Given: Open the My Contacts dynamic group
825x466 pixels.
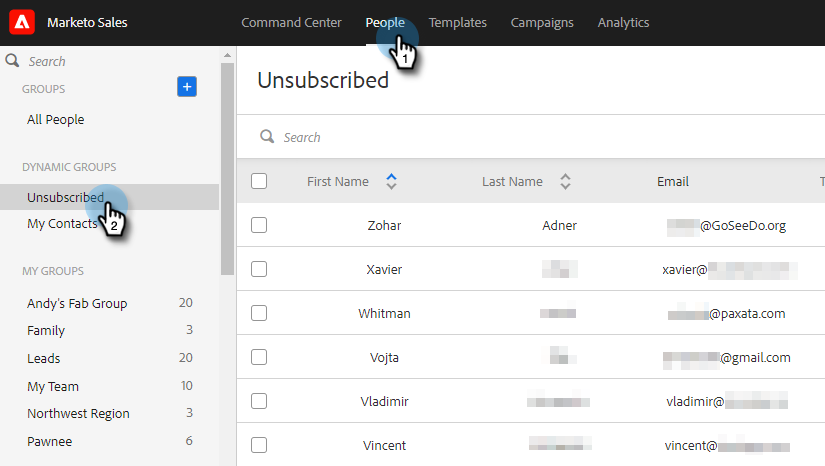Looking at the screenshot, I should [x=62, y=224].
